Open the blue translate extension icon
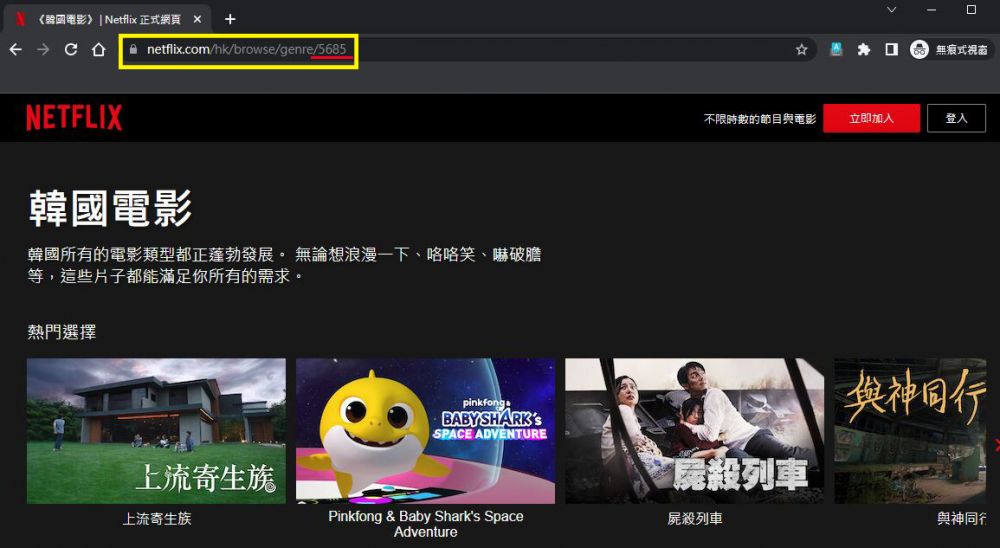Viewport: 1000px width, 548px height. [836, 49]
